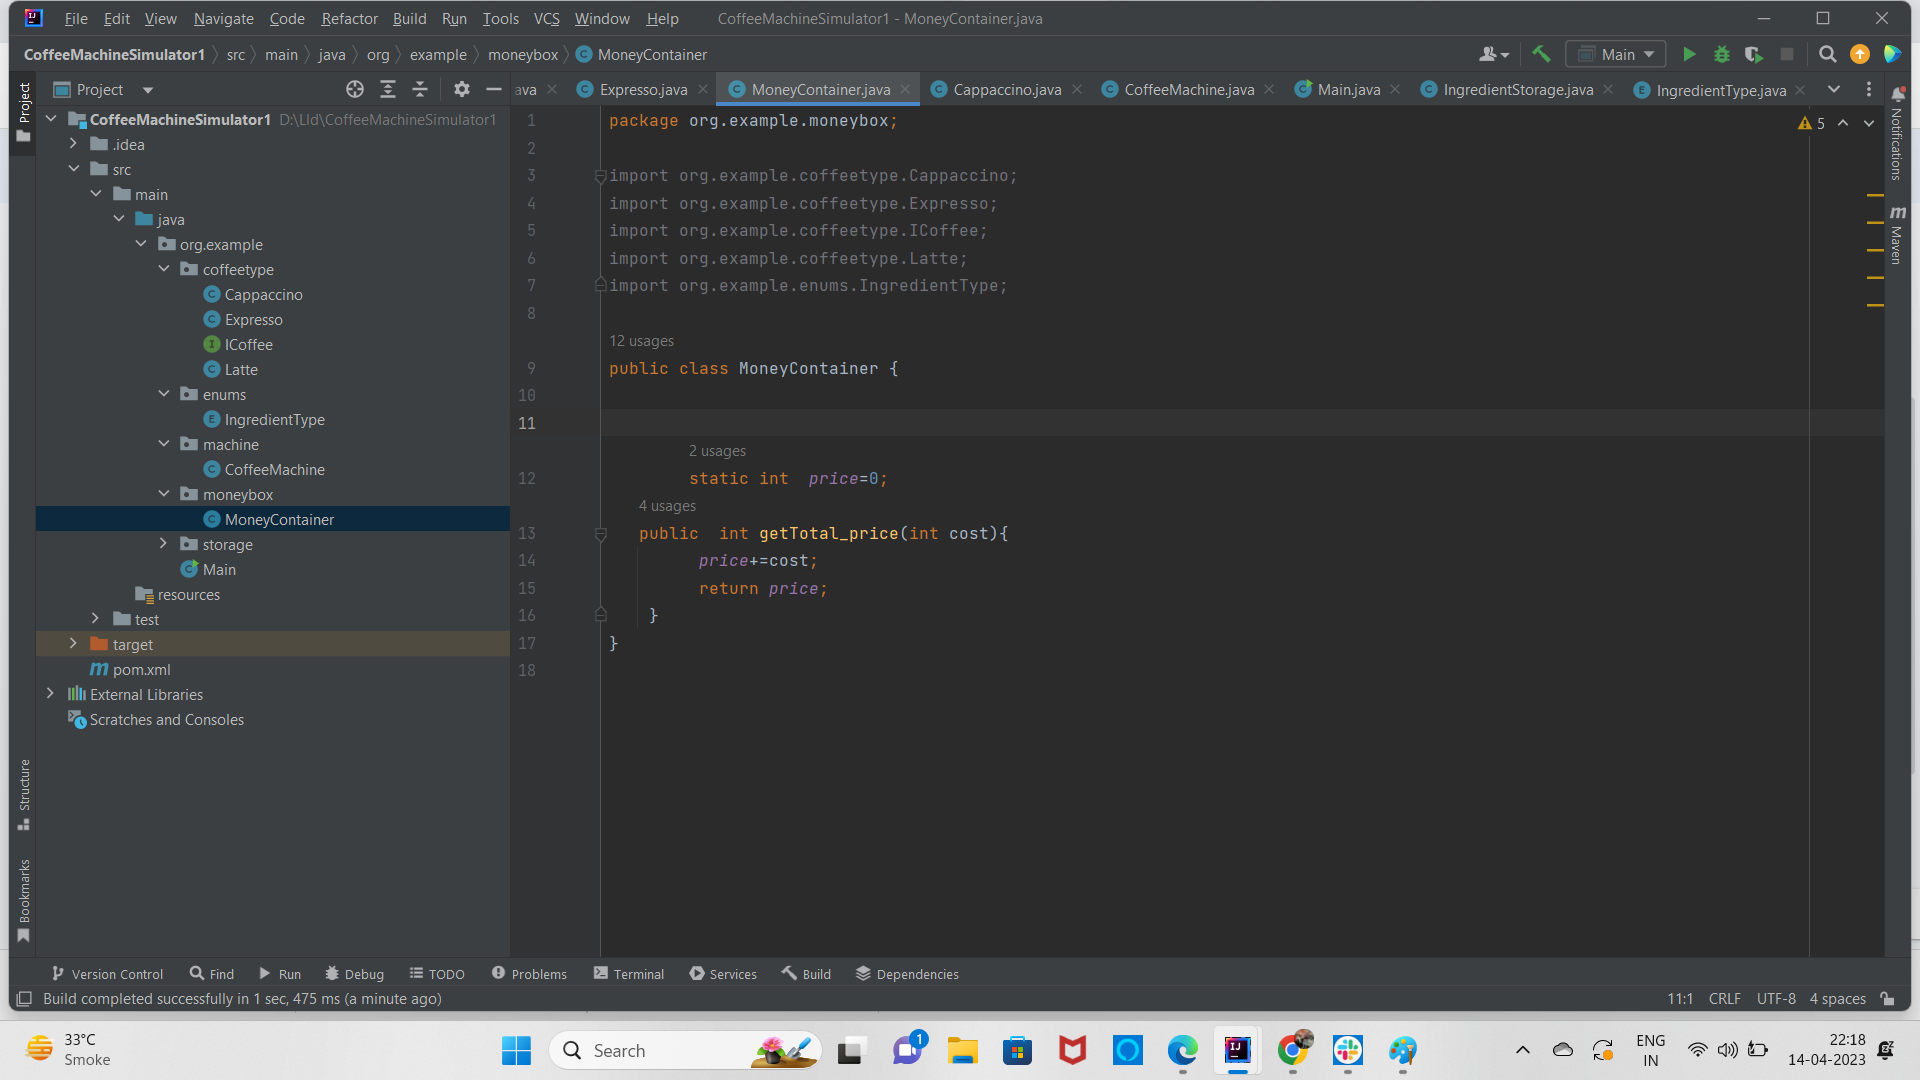Viewport: 1920px width, 1080px height.
Task: Collapse the enums package
Action: (164, 394)
